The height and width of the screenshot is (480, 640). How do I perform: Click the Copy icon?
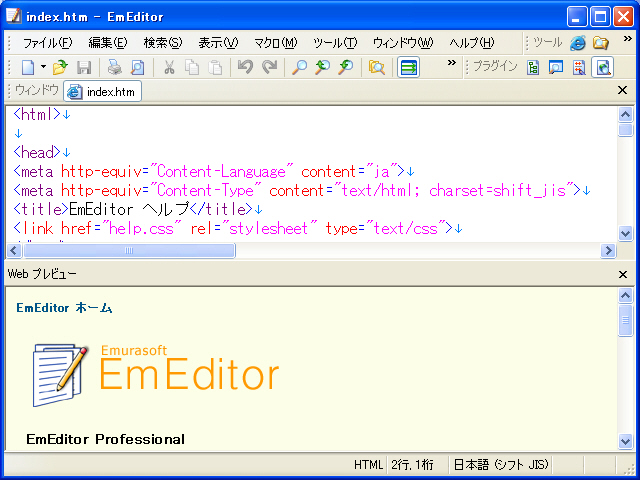192,67
